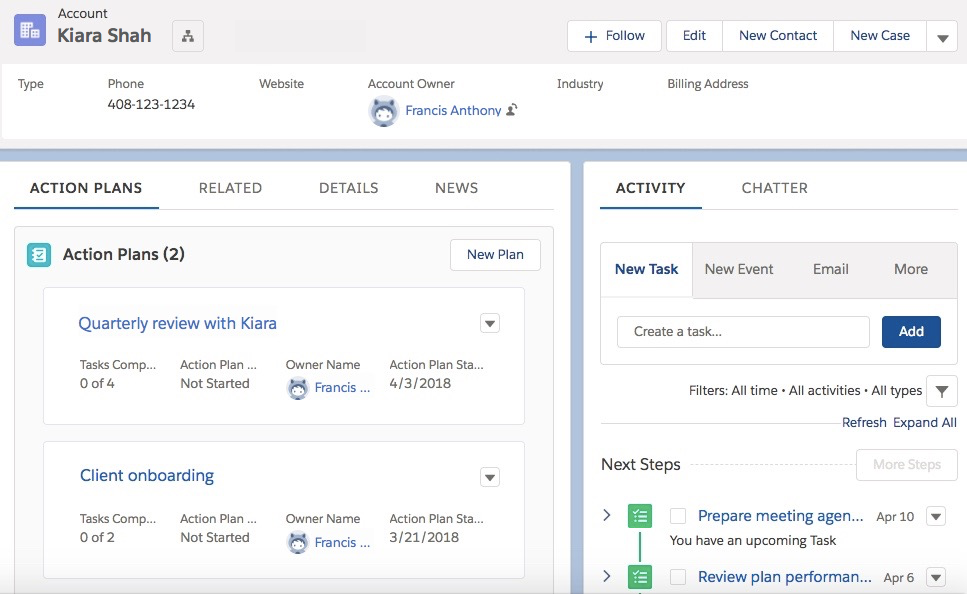
Task: Open the Quarterly review with Kiara plan
Action: (178, 323)
